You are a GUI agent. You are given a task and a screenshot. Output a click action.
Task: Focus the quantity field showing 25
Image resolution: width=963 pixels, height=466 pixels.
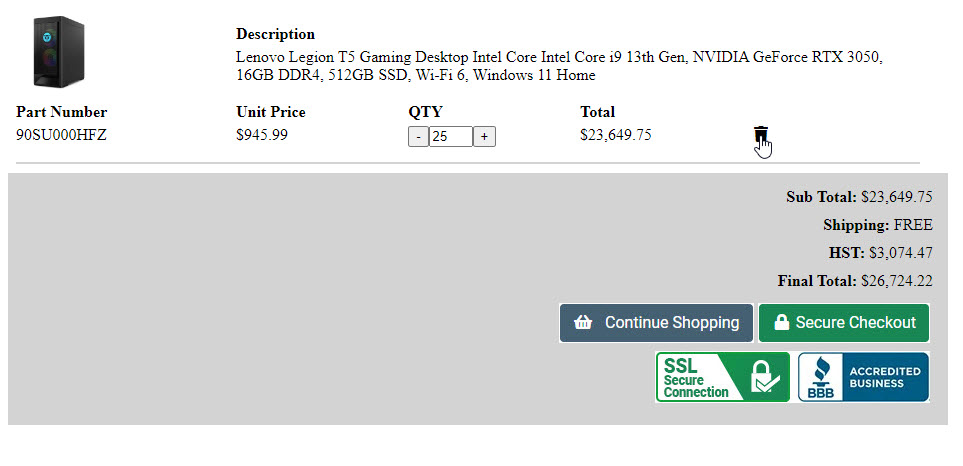coord(450,136)
